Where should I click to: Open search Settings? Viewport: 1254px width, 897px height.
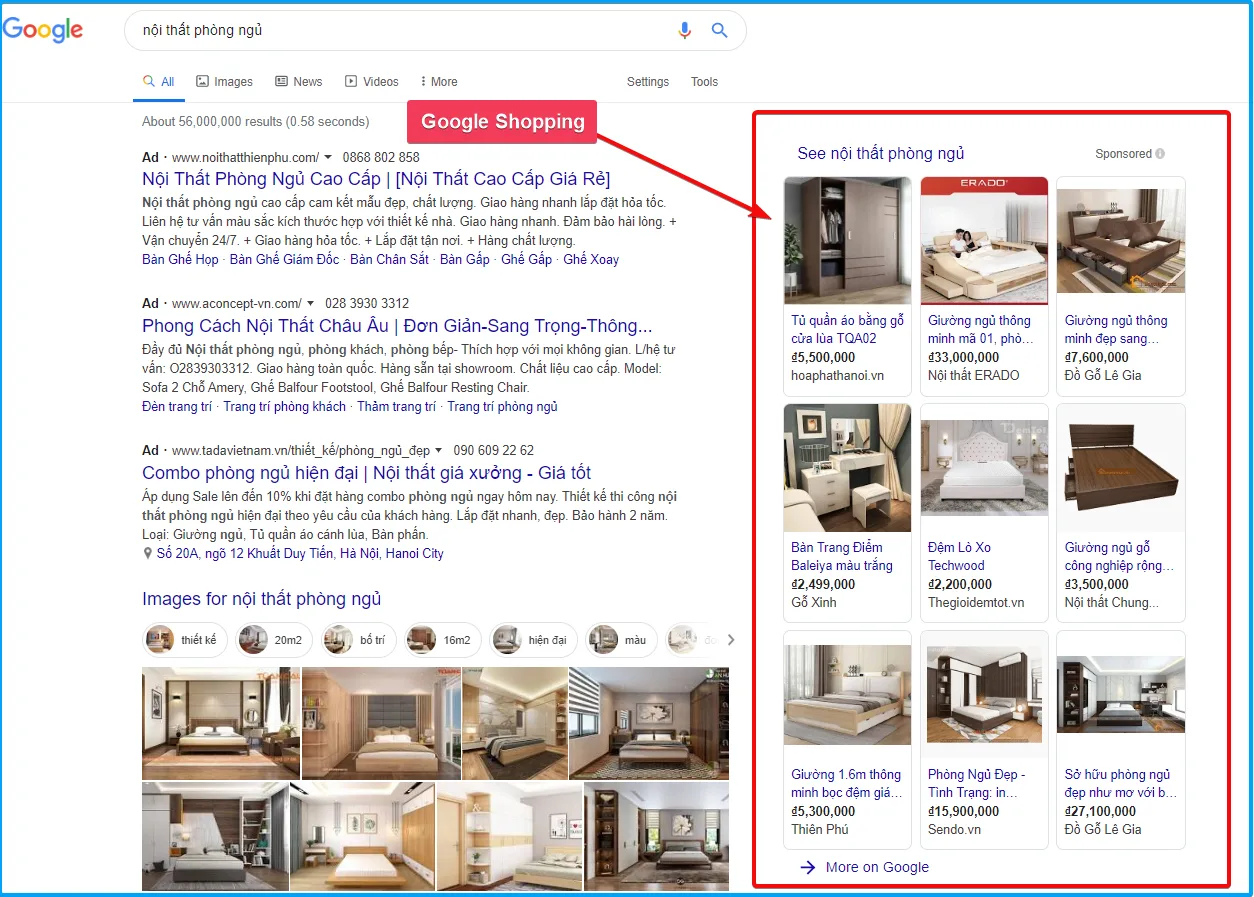648,82
